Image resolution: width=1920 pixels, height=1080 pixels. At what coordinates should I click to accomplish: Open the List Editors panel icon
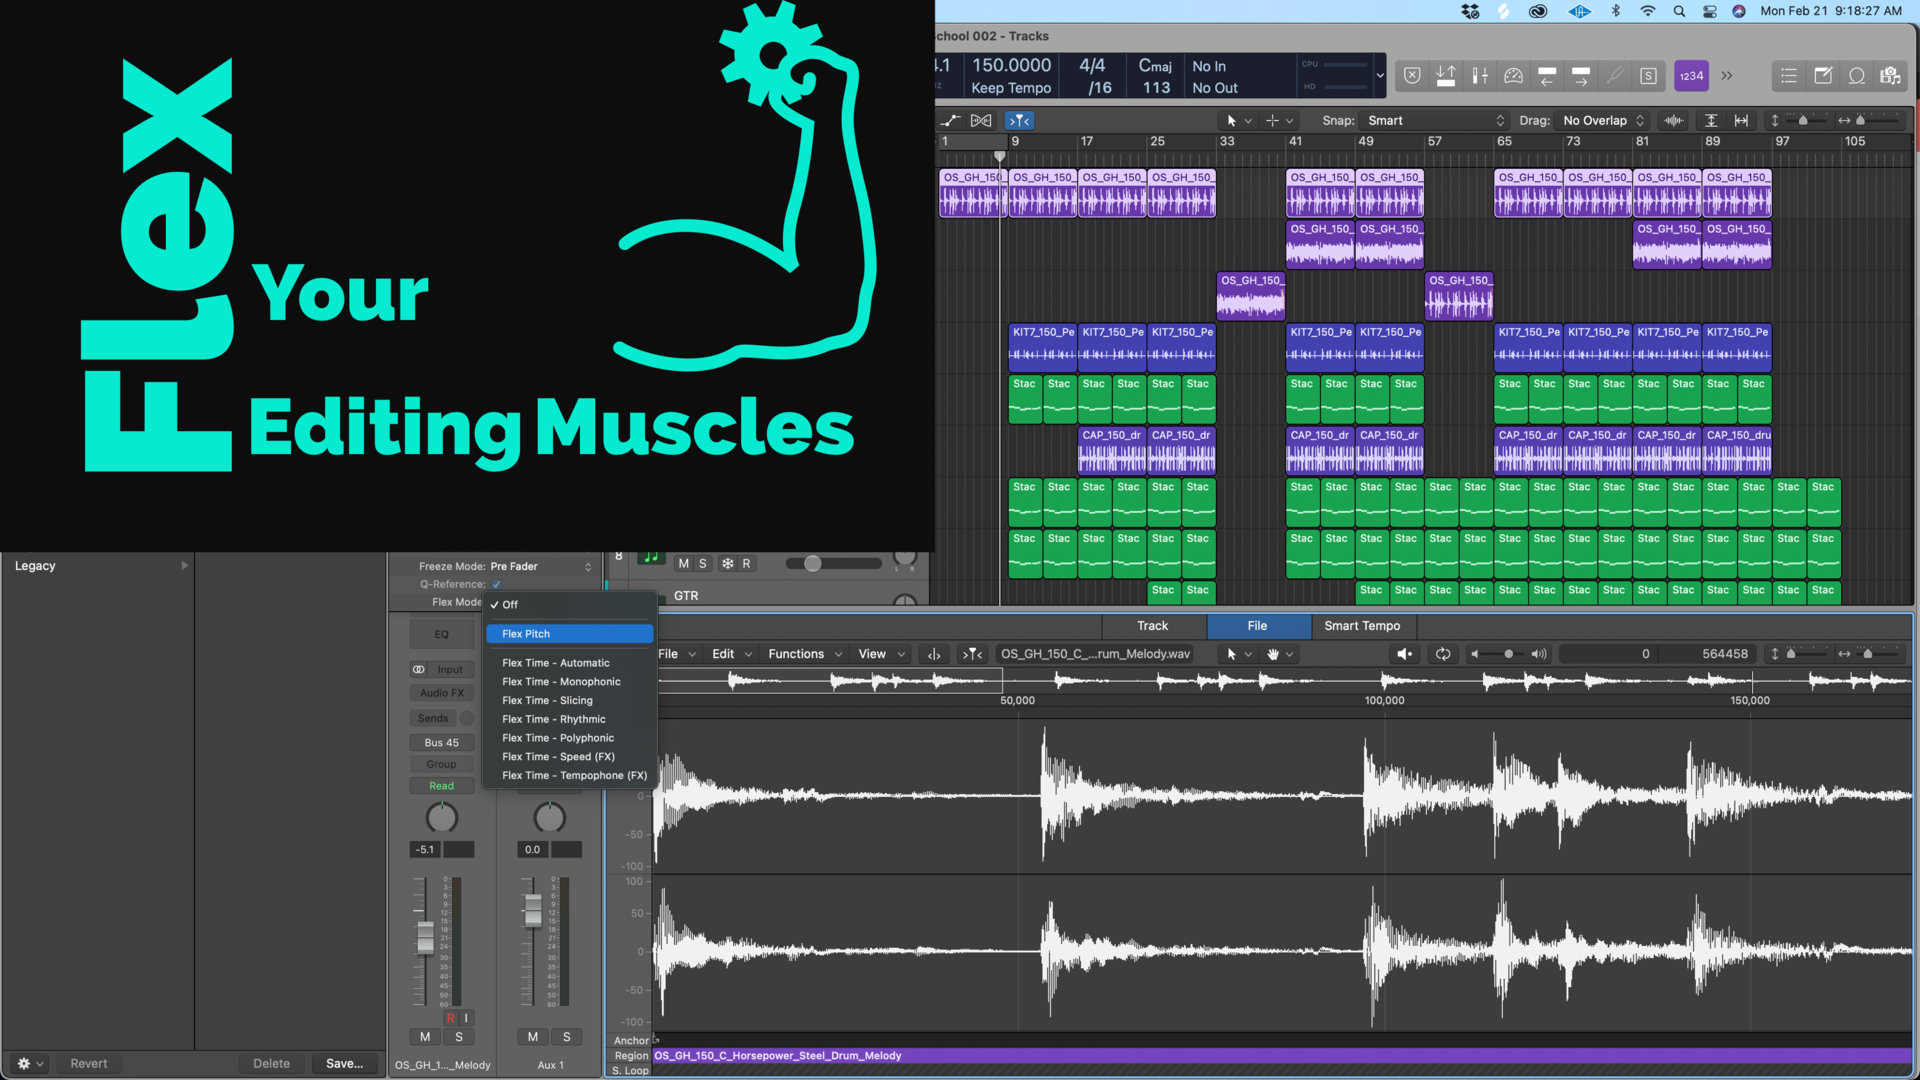1788,76
